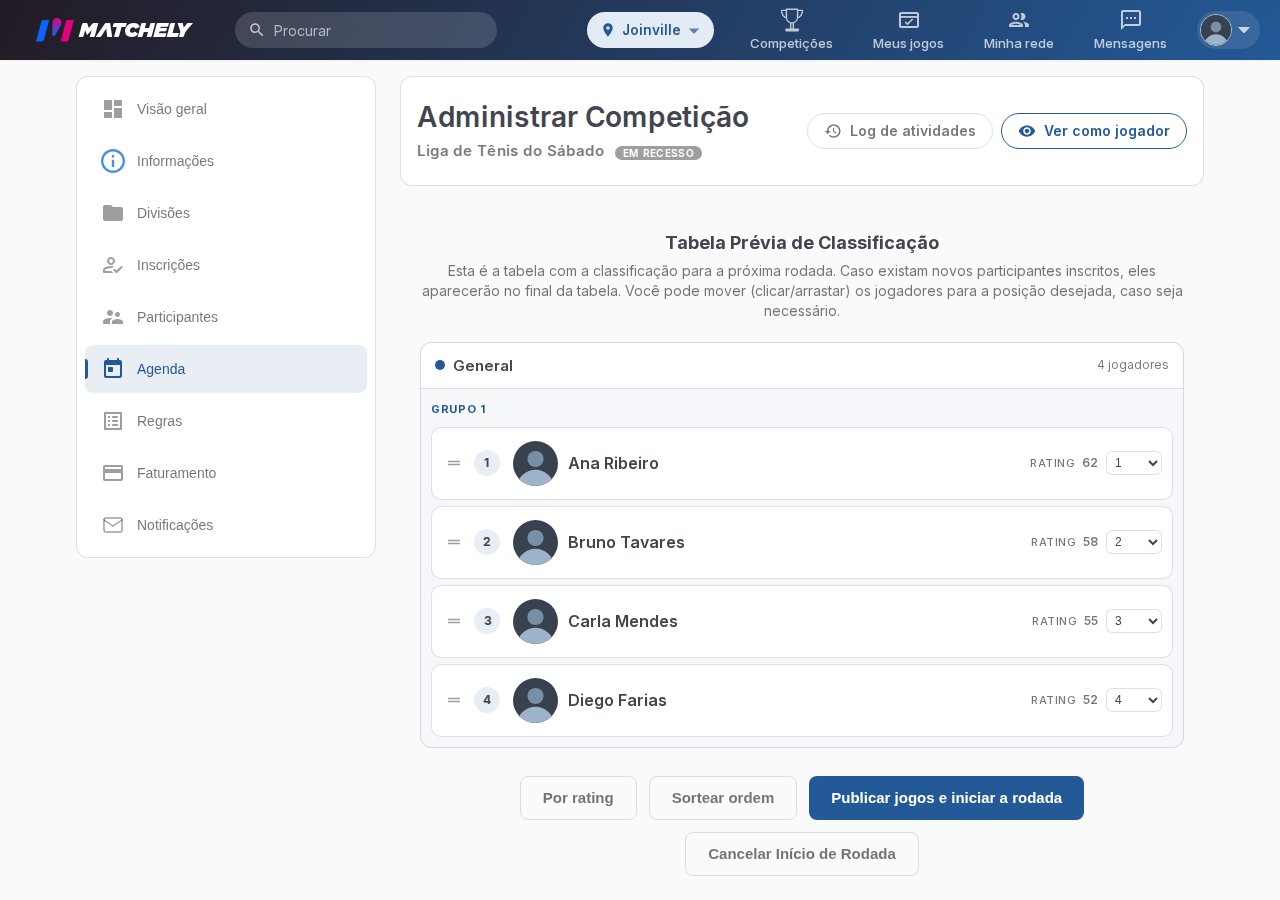Click the Inscrições person-check icon
Screen dimensions: 1280x900
coord(113,265)
